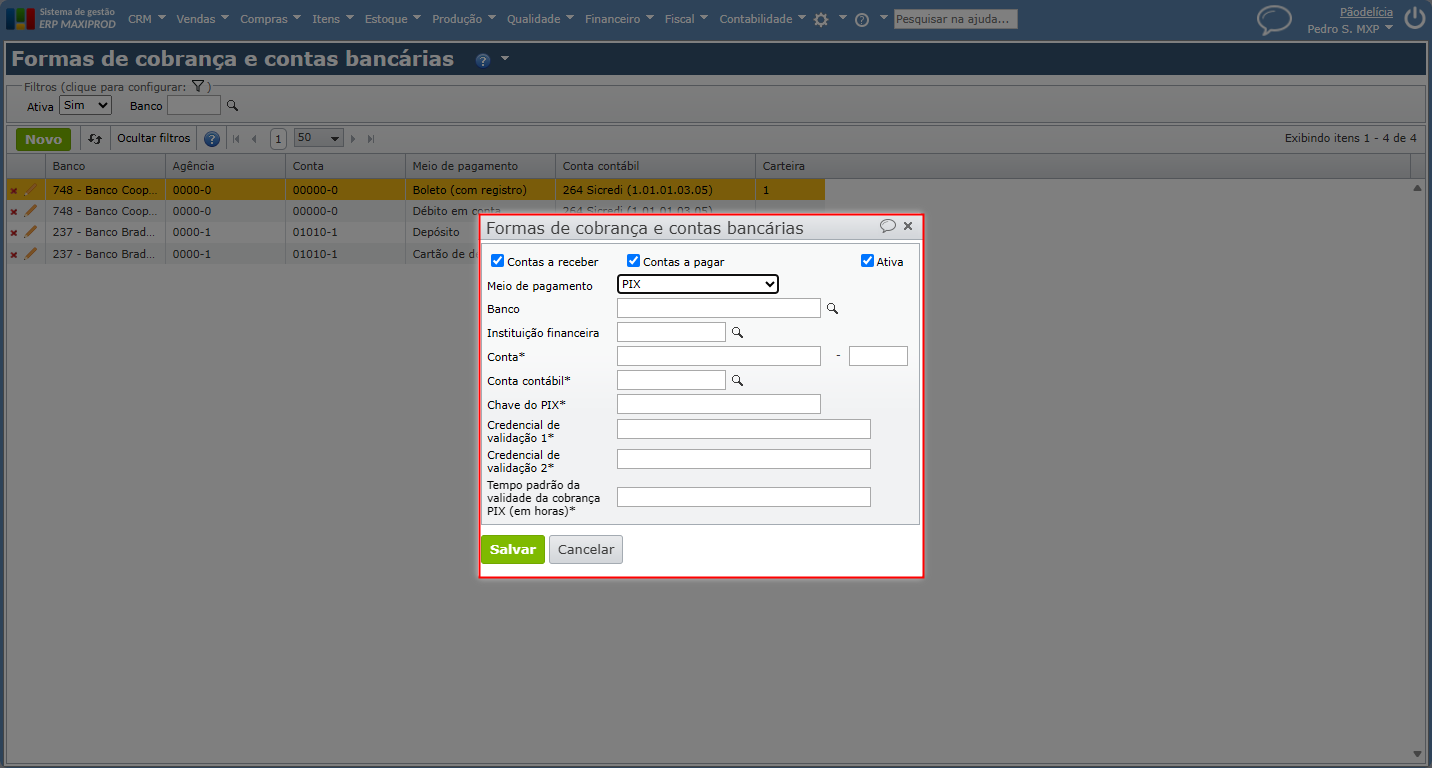Open the chat bubble icon in the header
Viewport: 1432px width, 768px height.
click(x=1275, y=20)
